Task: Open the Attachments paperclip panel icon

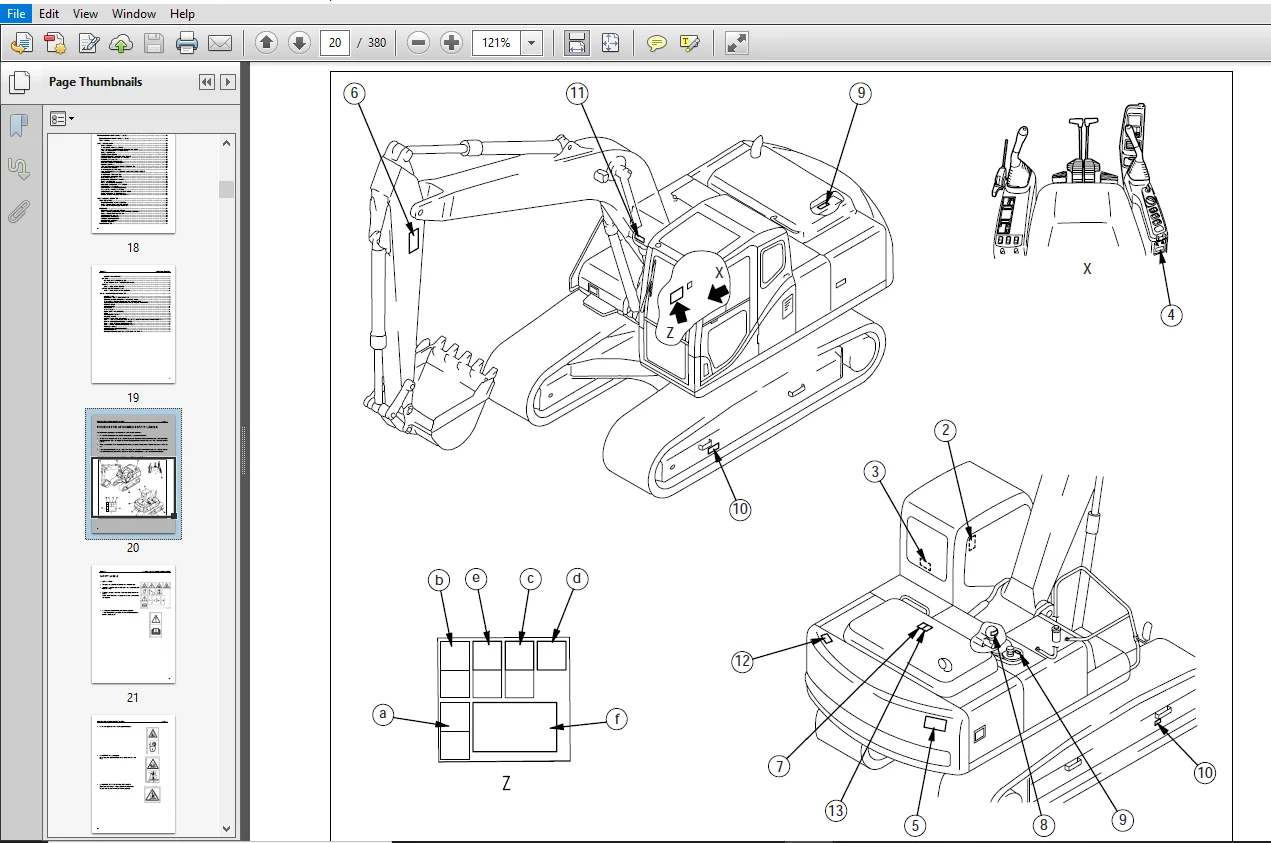Action: (18, 211)
